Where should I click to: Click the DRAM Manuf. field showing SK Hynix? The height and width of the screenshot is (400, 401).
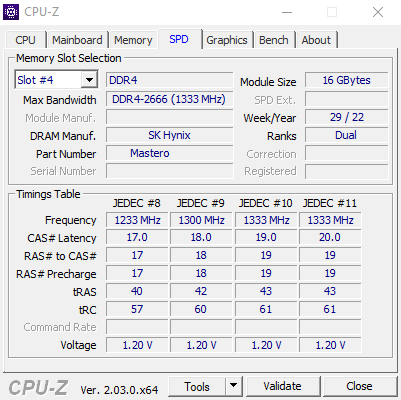(x=170, y=135)
